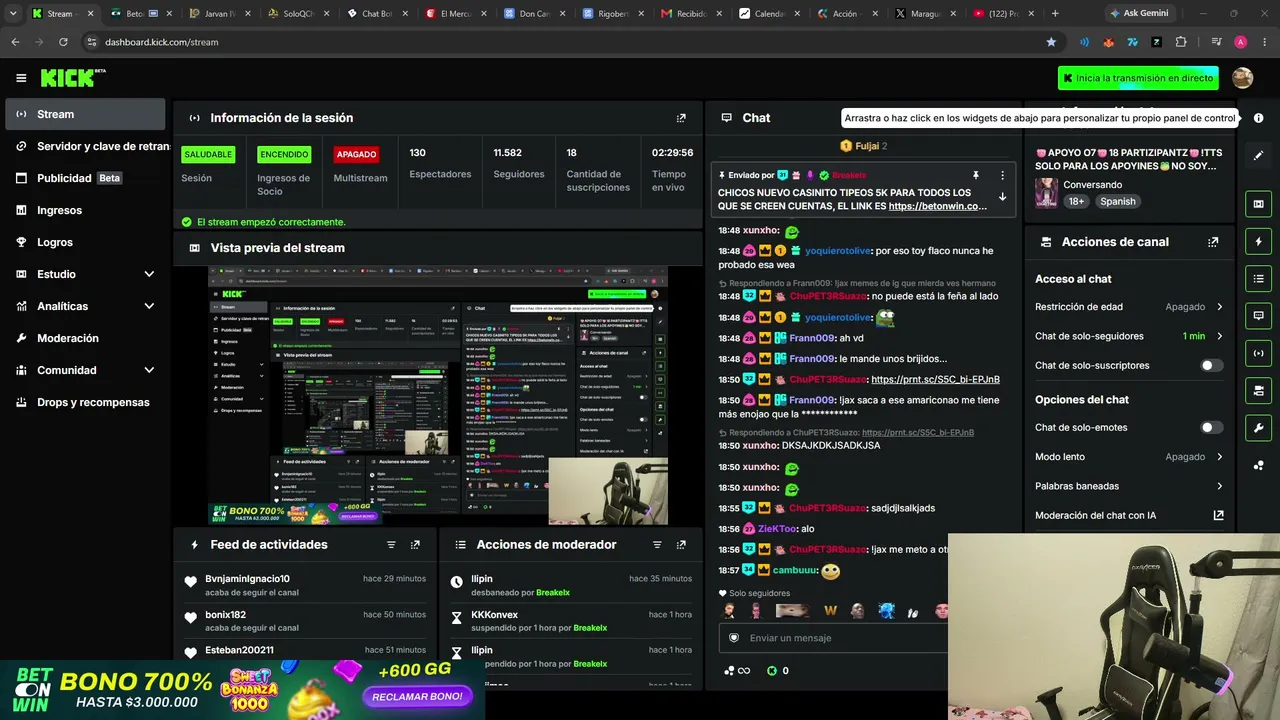This screenshot has height=720, width=1280.
Task: Toggle Chat de solo-emotes switch
Action: [1211, 428]
